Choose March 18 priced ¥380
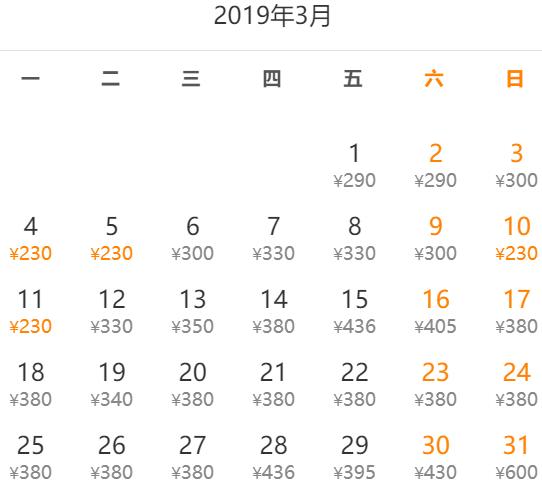The image size is (542, 502). pyautogui.click(x=30, y=385)
